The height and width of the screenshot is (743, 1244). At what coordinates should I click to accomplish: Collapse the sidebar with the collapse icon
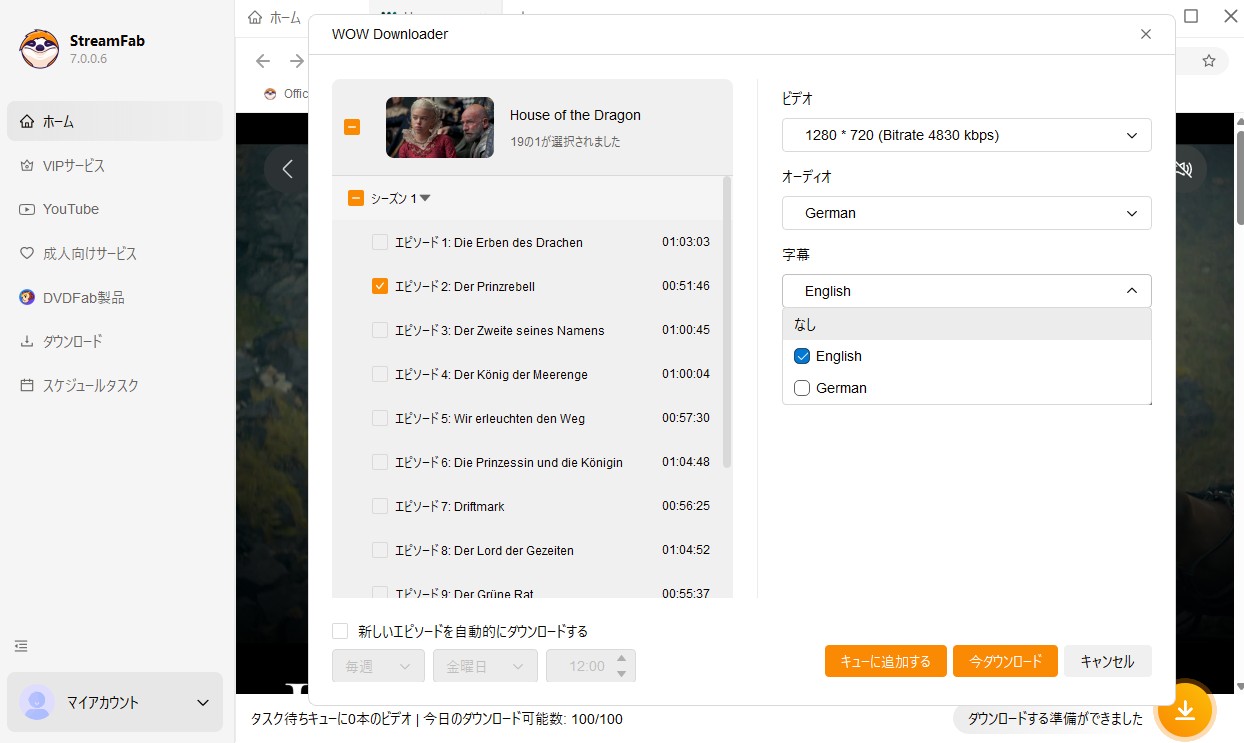point(20,646)
